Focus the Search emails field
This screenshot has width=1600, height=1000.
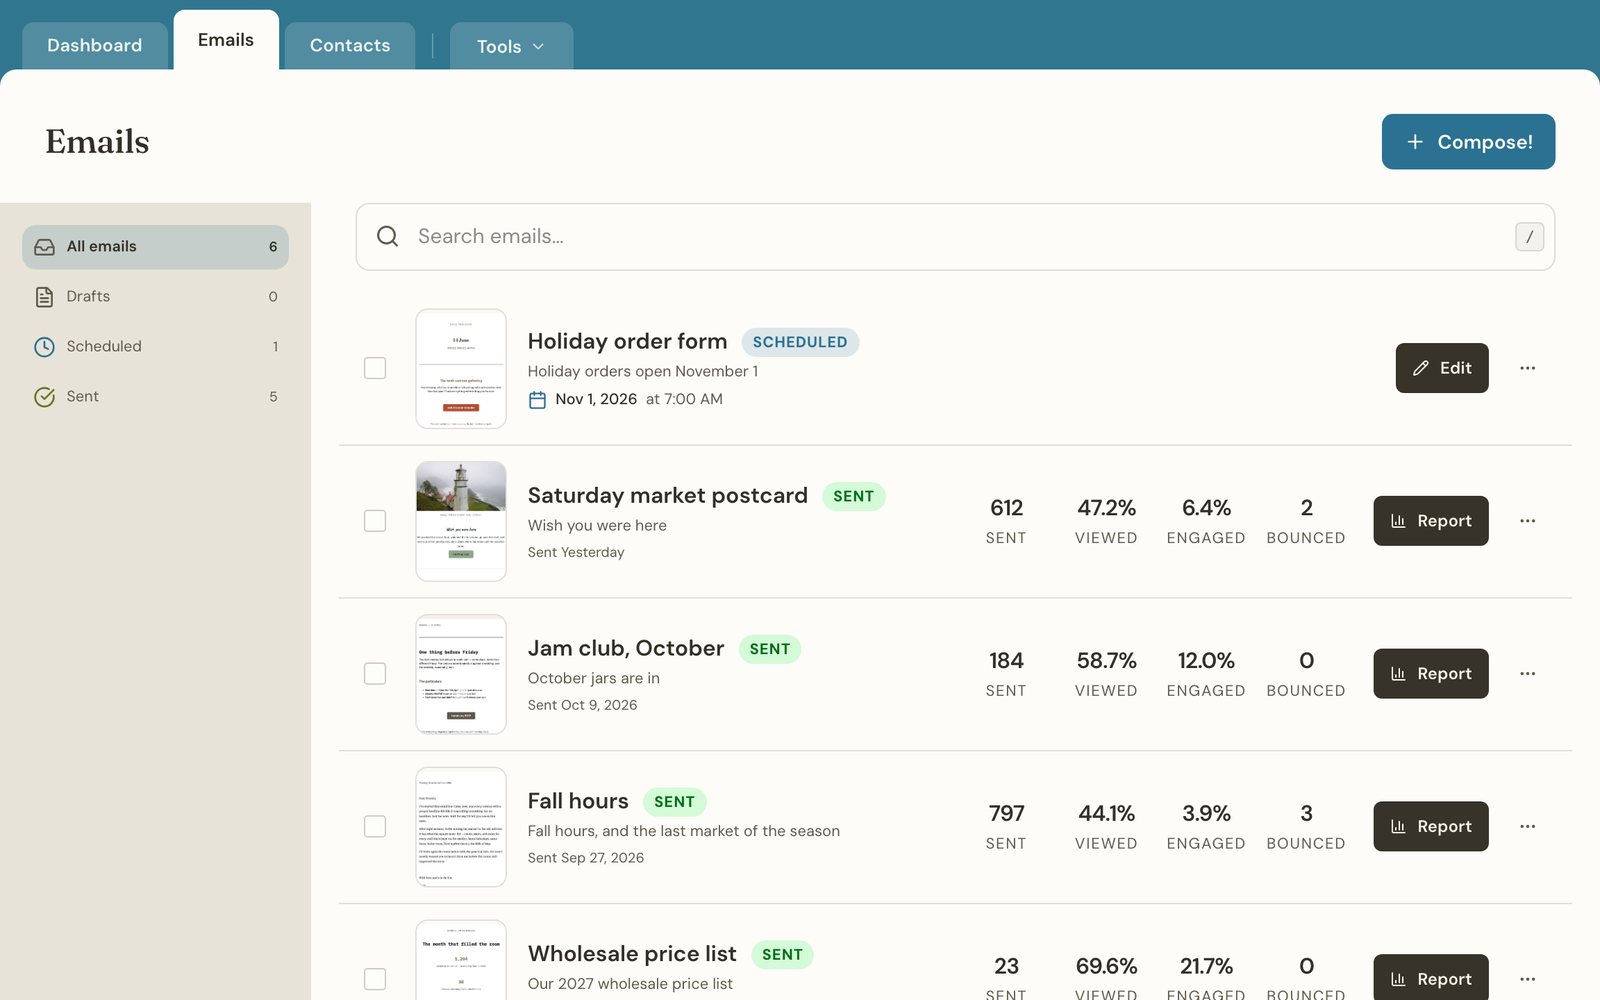coord(955,237)
